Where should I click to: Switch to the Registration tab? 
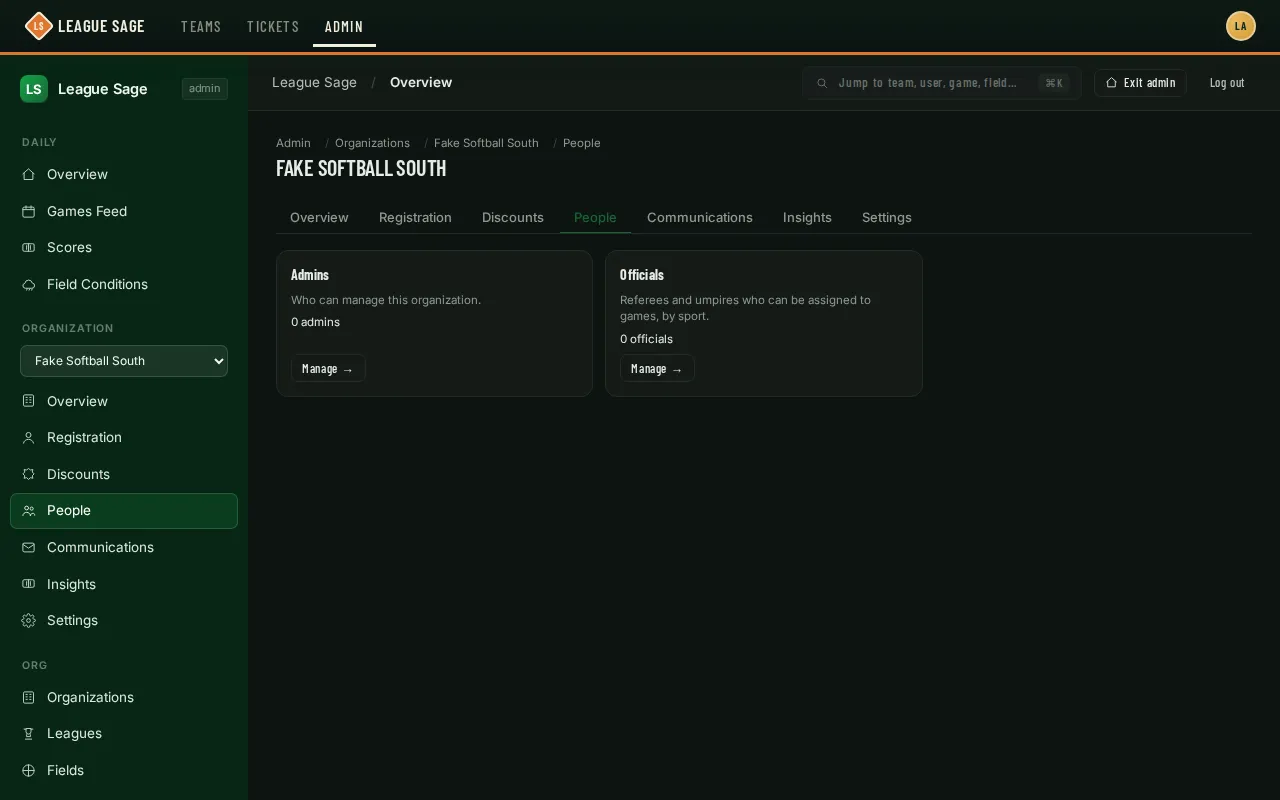point(415,218)
